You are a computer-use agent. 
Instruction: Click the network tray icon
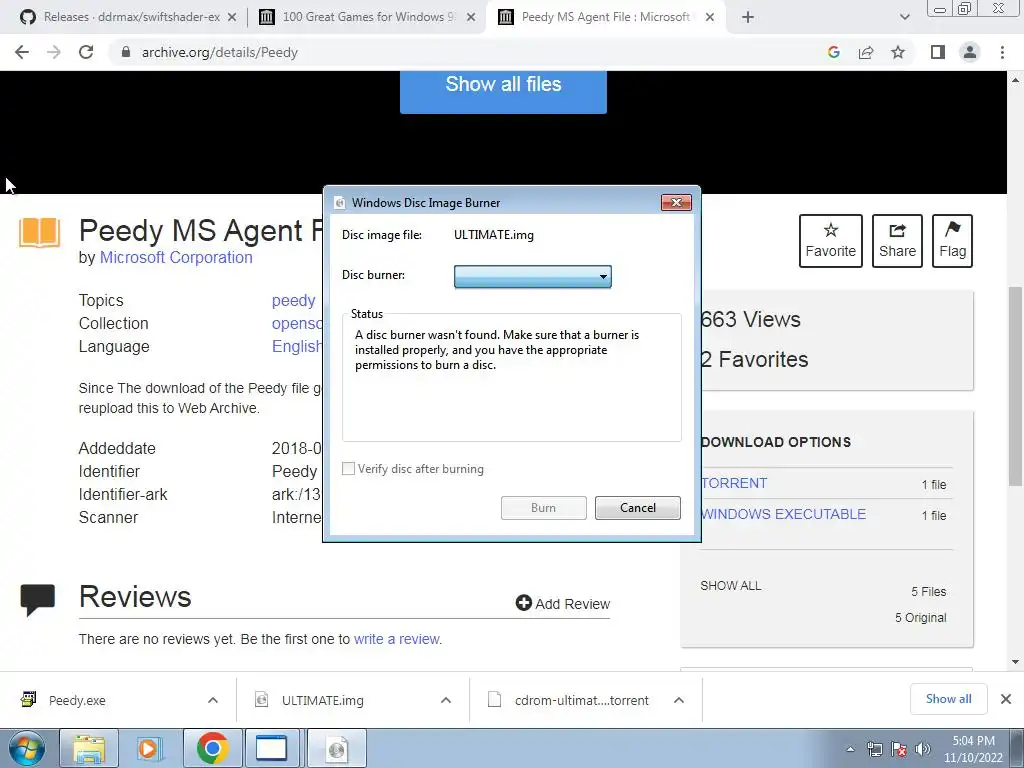874,749
